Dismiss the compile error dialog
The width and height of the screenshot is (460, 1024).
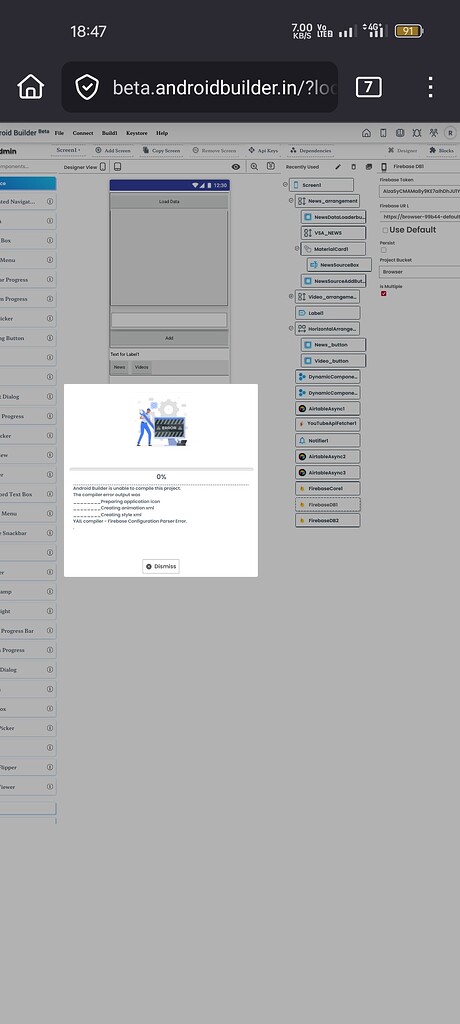[x=161, y=566]
